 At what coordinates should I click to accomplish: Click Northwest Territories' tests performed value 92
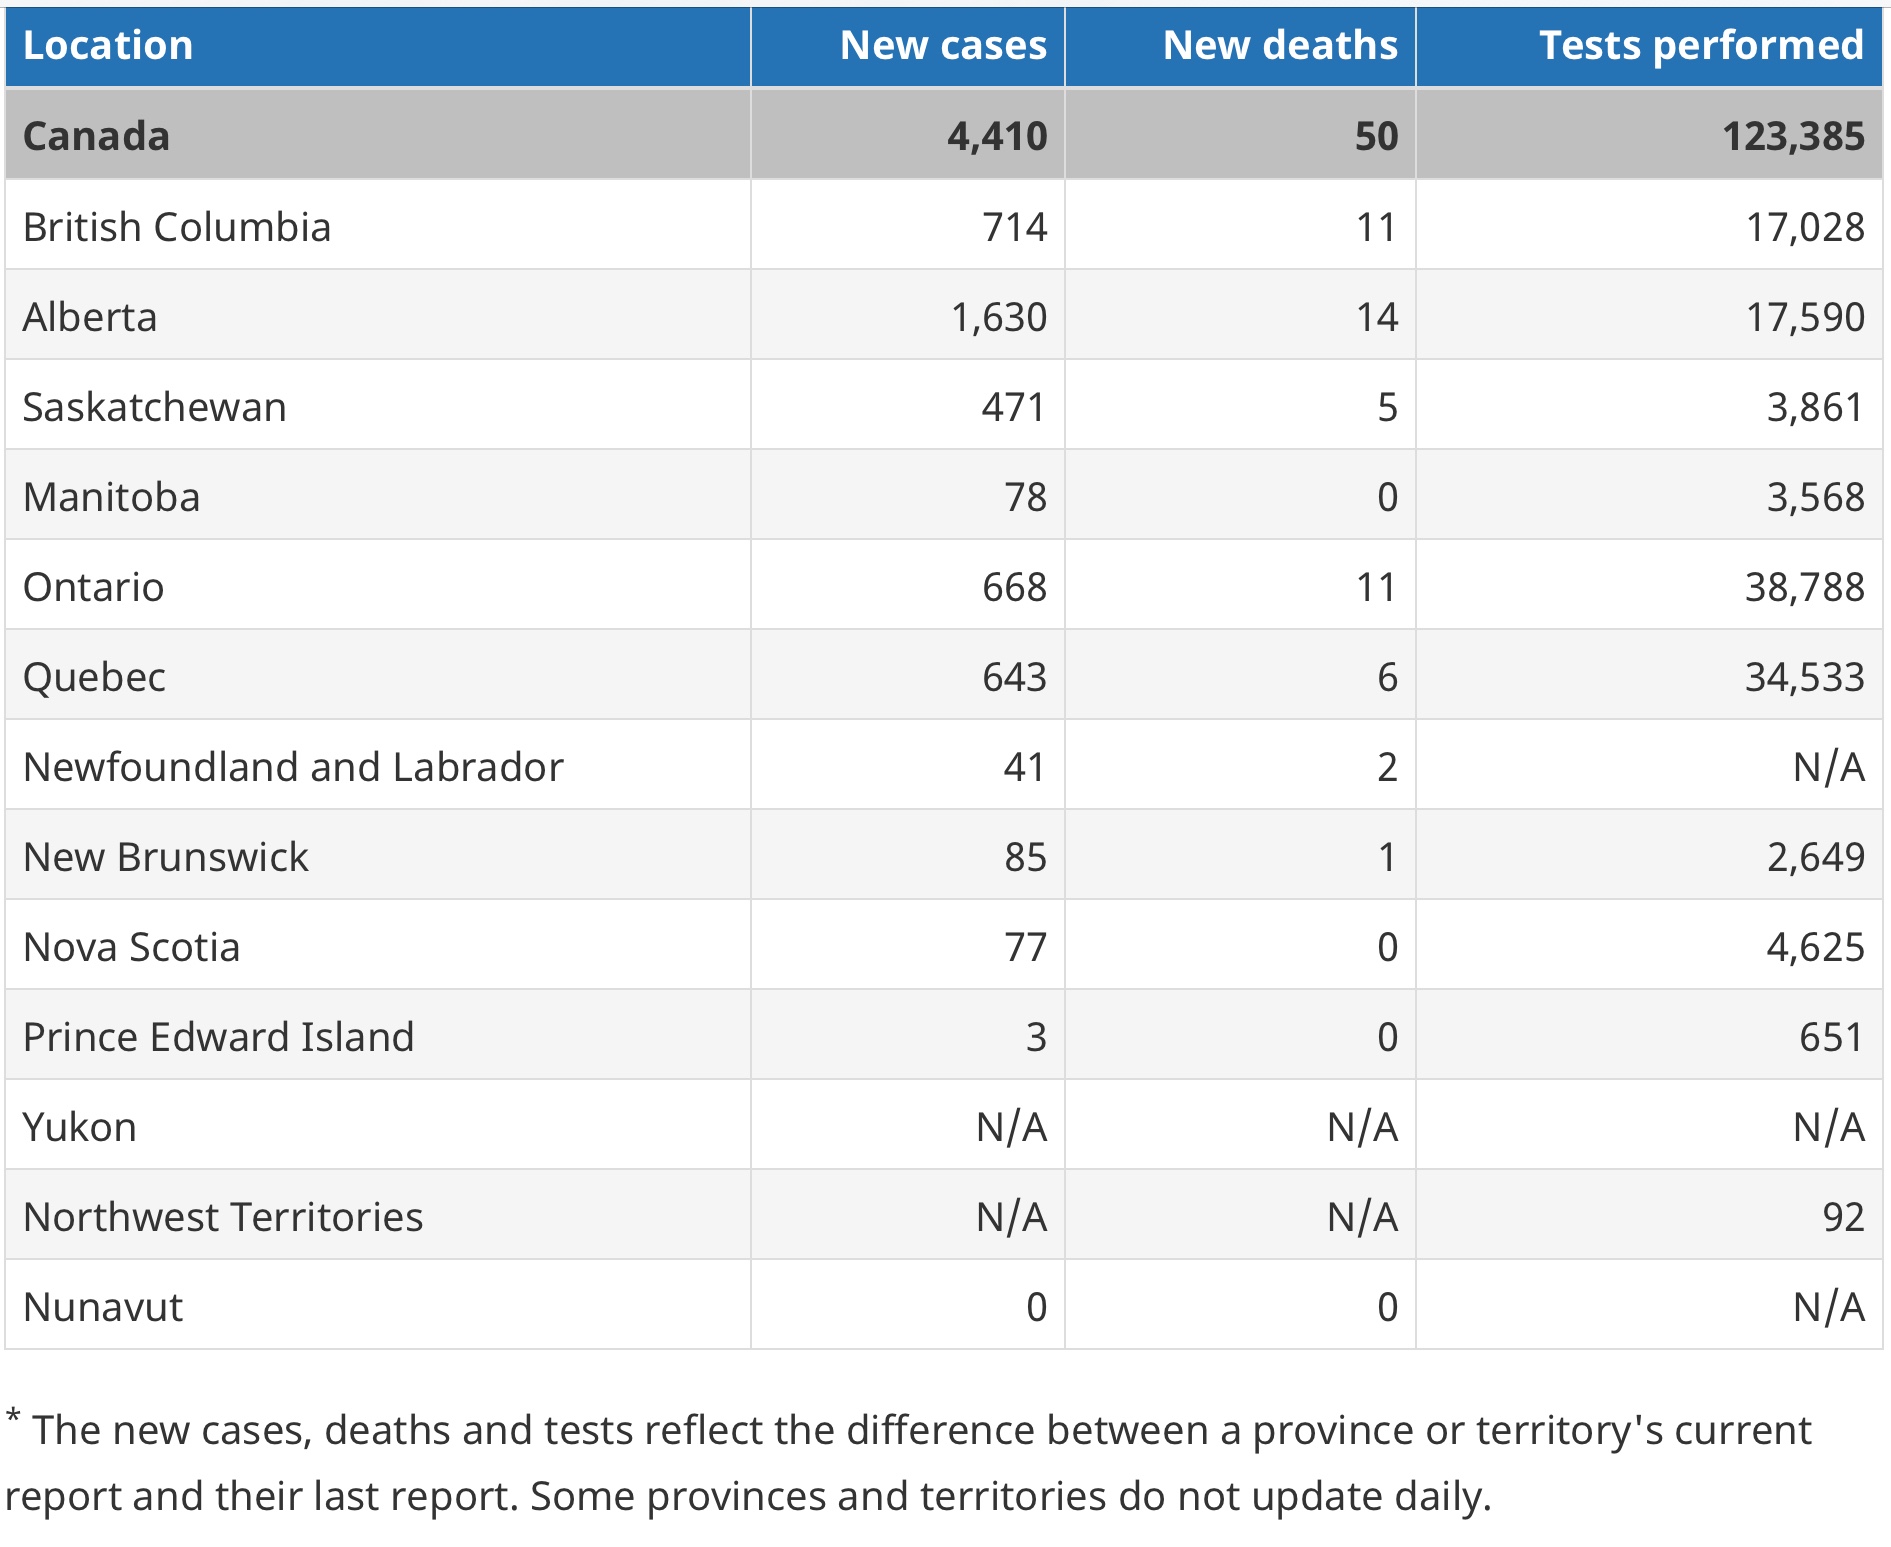[x=1842, y=1217]
